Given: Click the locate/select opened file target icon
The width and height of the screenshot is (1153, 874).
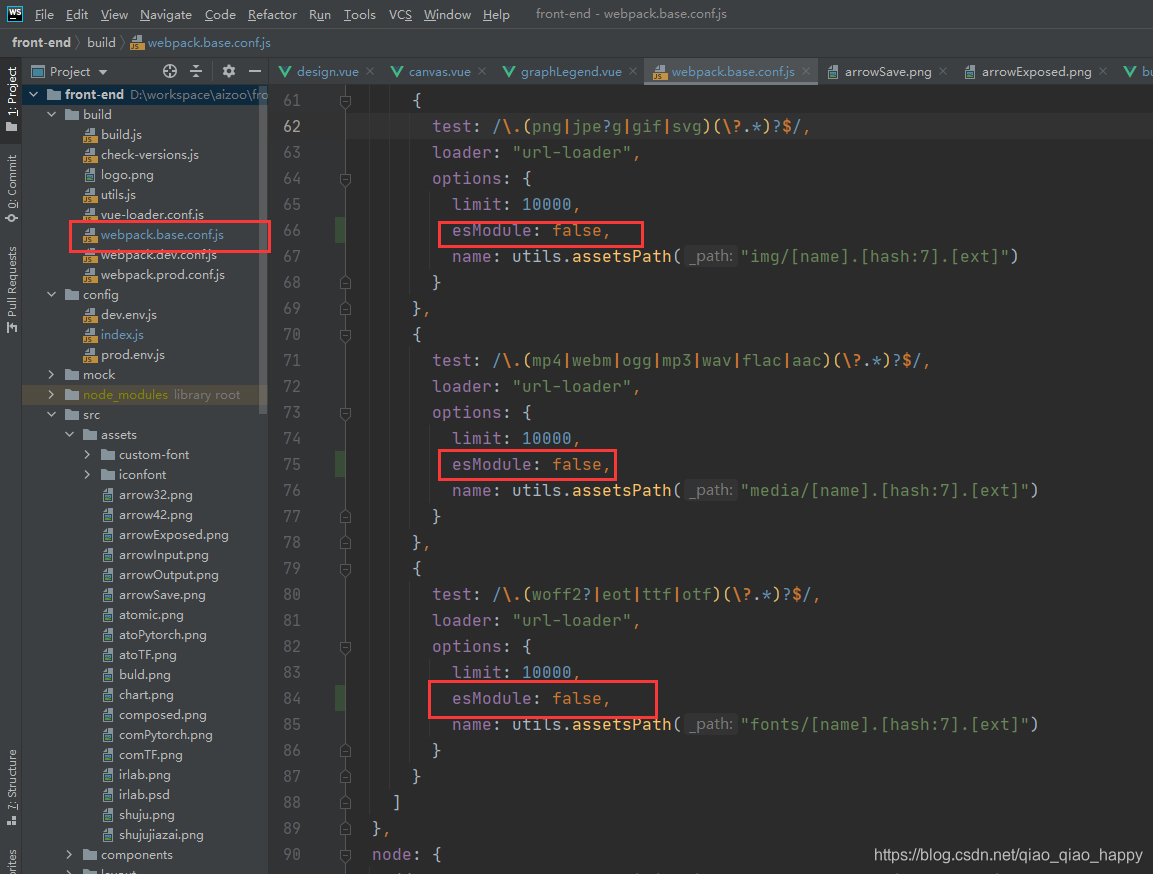Looking at the screenshot, I should (170, 71).
